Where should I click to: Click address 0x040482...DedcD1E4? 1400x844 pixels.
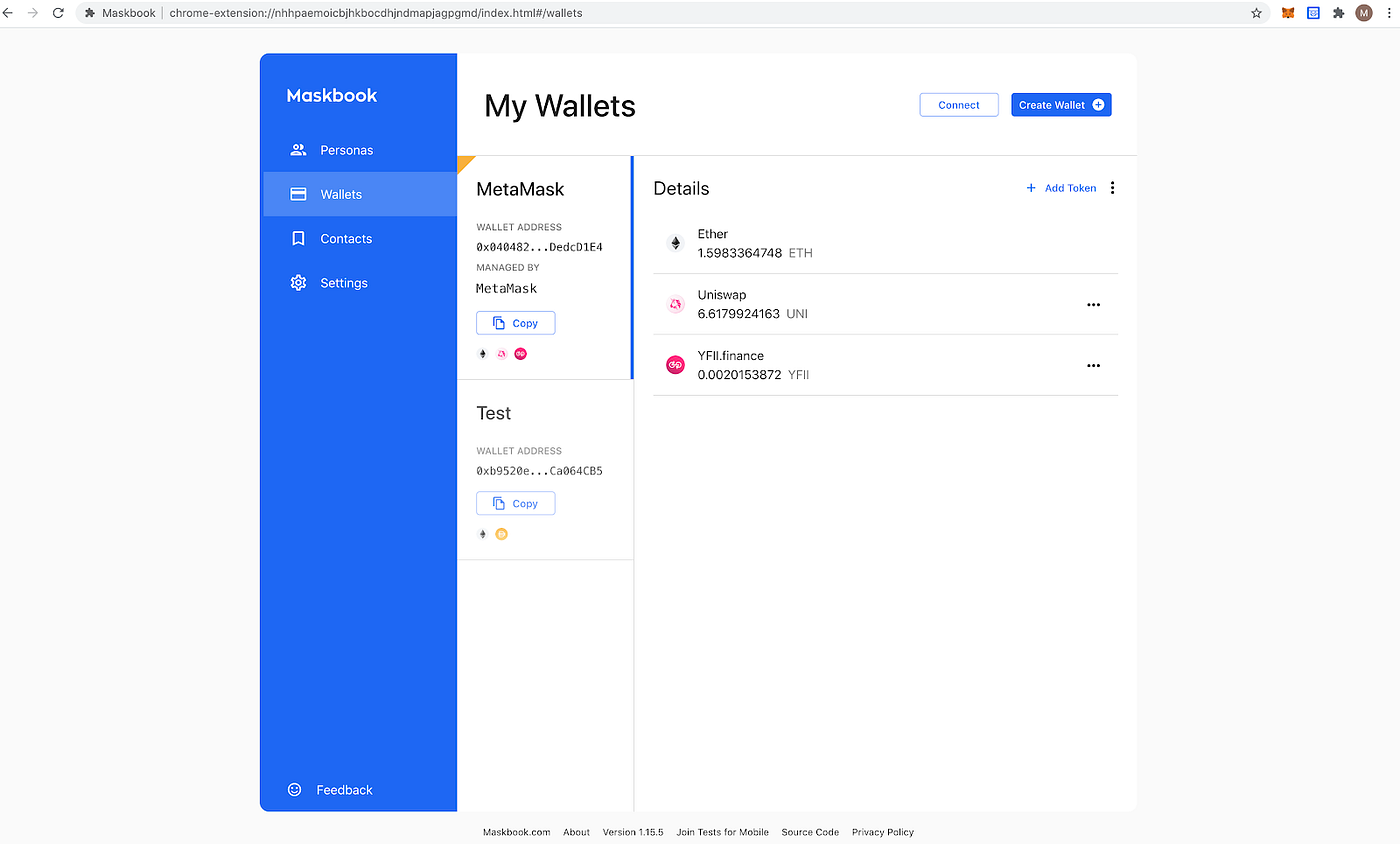tap(539, 247)
